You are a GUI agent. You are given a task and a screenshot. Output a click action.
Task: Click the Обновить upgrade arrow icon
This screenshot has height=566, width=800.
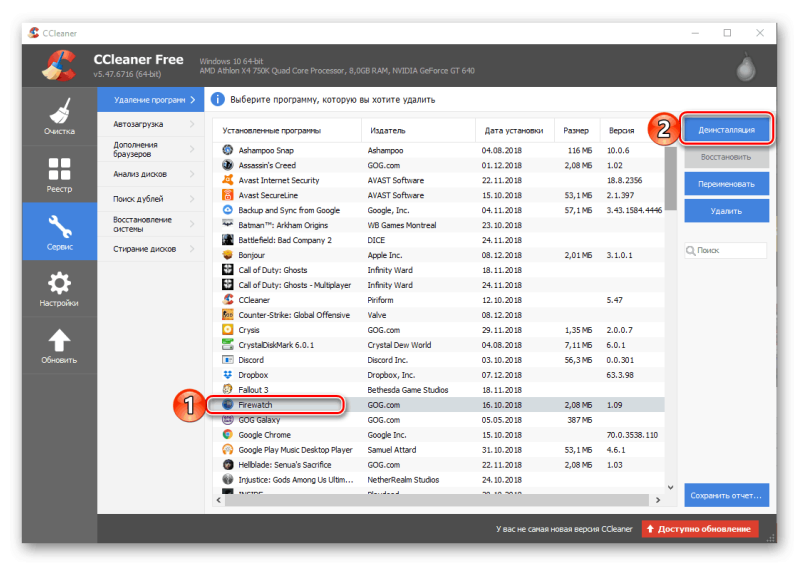click(x=59, y=340)
